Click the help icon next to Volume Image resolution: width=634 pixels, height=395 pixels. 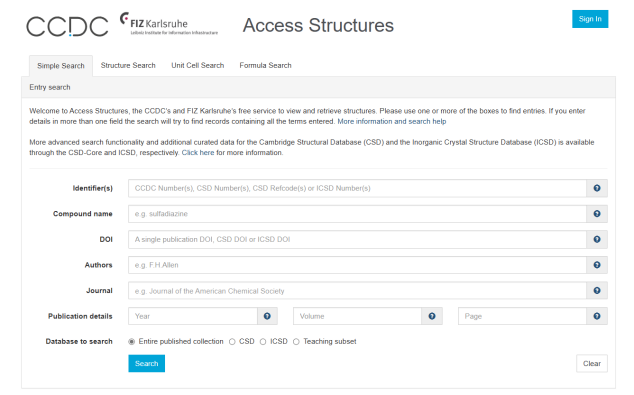(432, 316)
